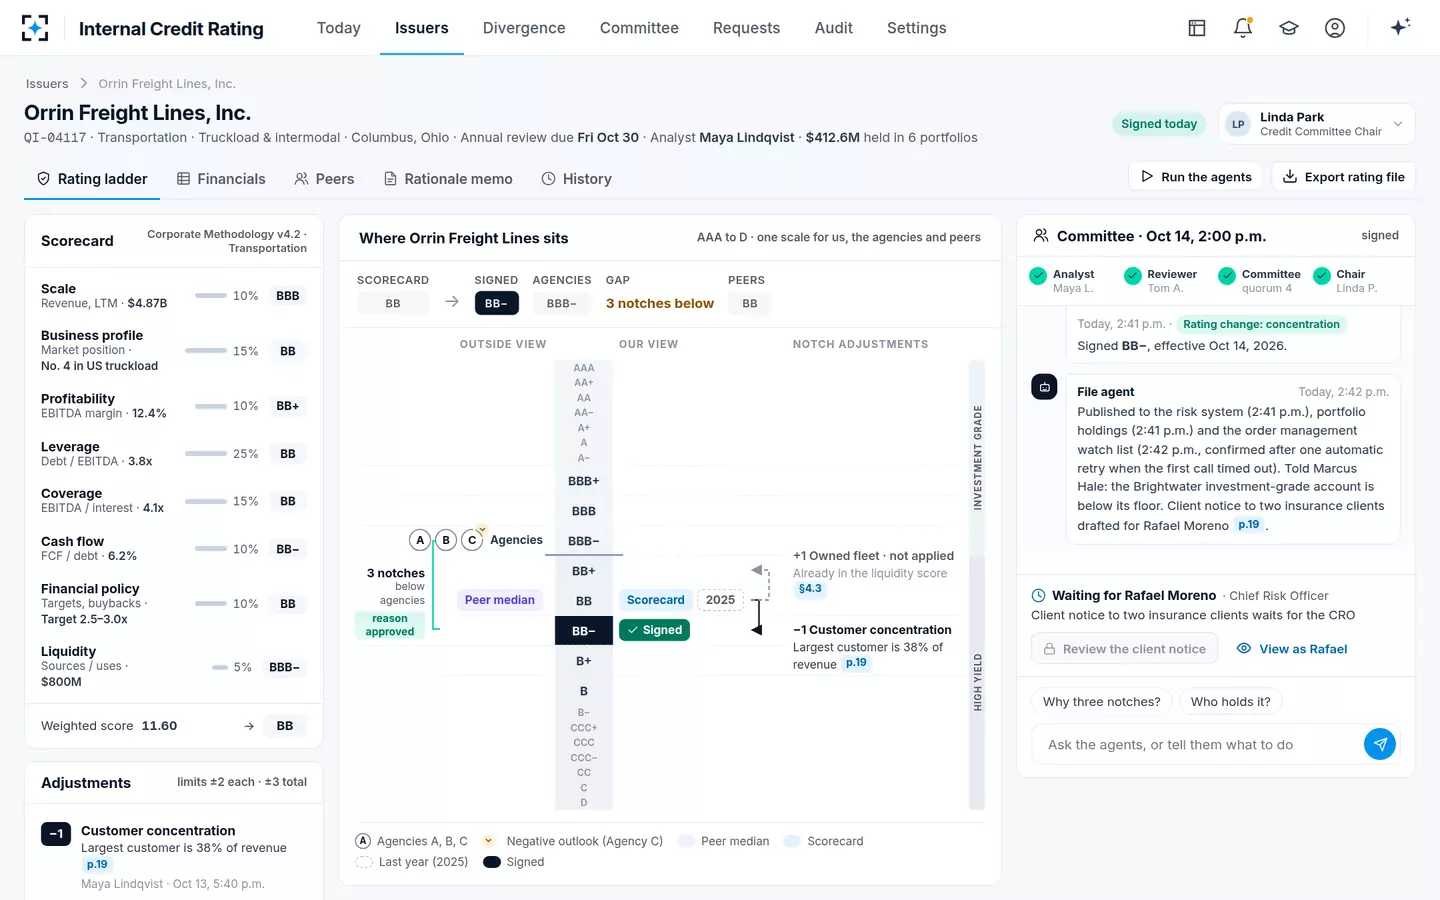Click the File agent avatar icon

(x=1044, y=387)
